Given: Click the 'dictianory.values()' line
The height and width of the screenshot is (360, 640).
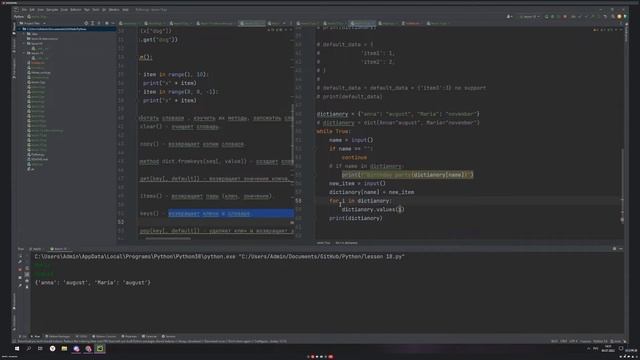Looking at the screenshot, I should coord(373,209).
